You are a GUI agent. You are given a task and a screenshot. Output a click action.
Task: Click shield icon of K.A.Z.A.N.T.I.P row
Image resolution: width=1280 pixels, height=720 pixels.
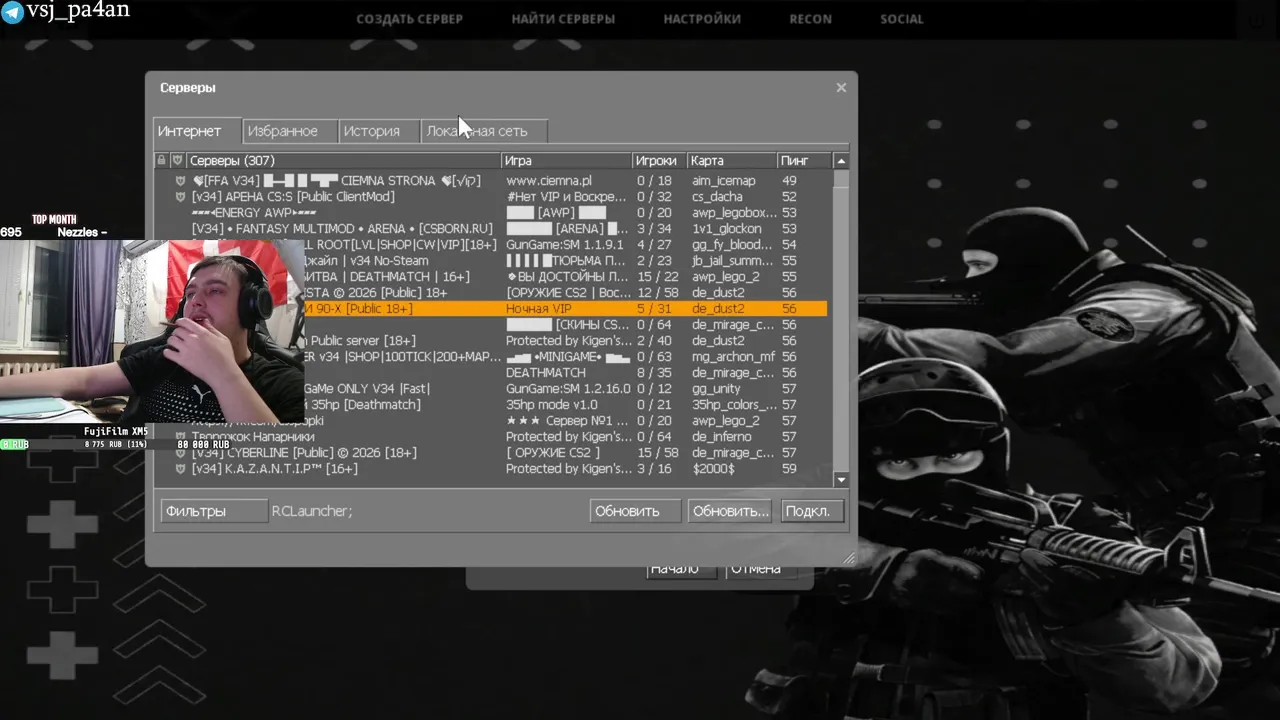click(x=180, y=469)
